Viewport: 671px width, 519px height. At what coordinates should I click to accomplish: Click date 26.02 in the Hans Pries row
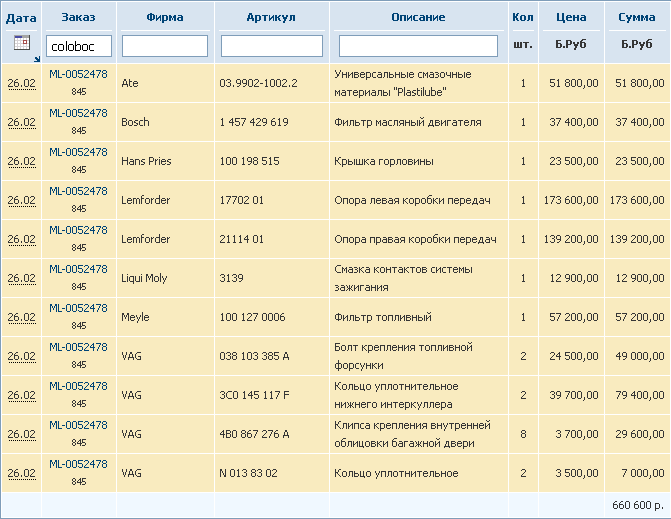pos(21,161)
